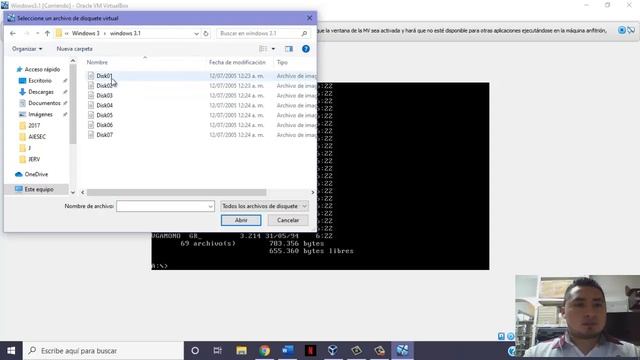The image size is (640, 360).
Task: Click the Abrir button
Action: tap(241, 220)
